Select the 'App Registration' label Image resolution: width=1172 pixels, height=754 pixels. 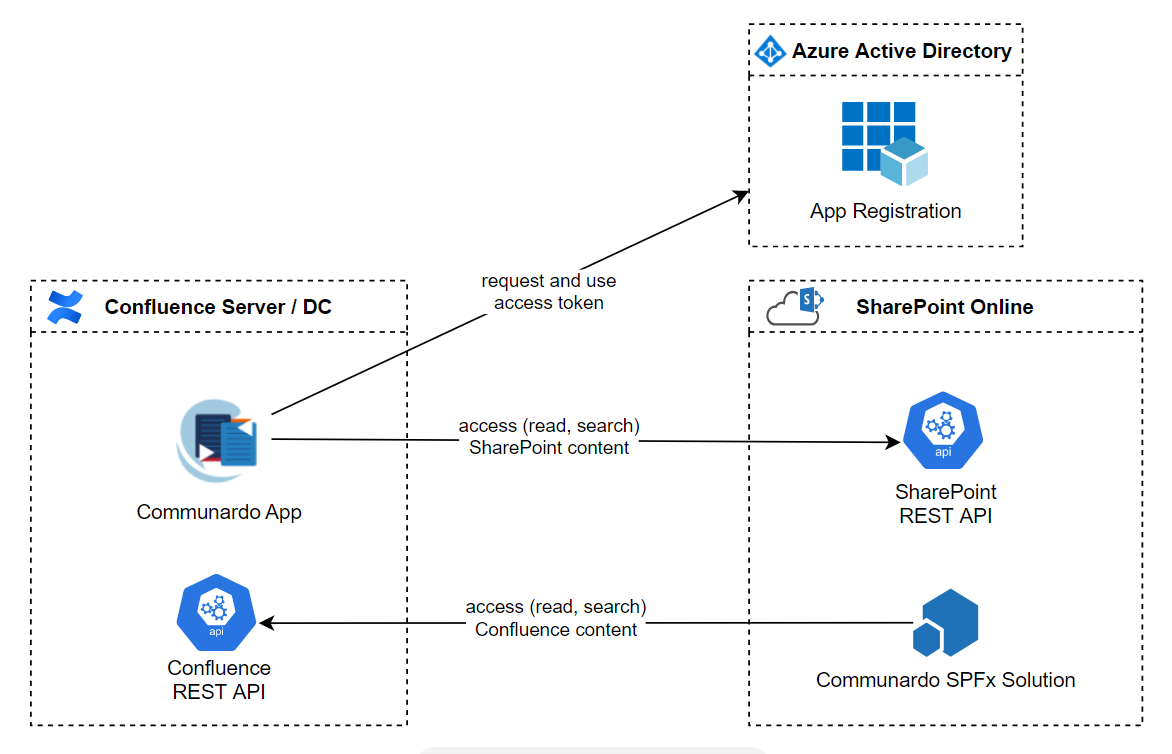885,212
